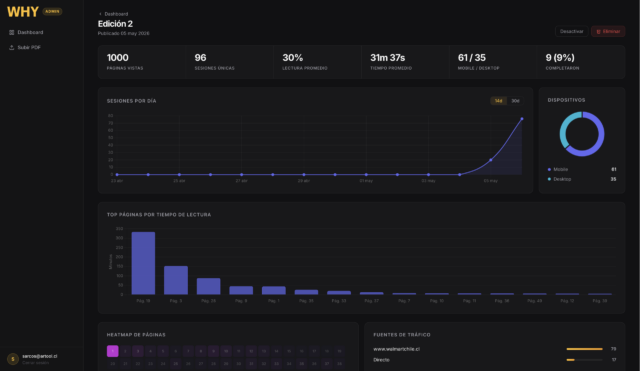Click the Edición 2 page title
This screenshot has height=371, width=640.
(x=115, y=24)
